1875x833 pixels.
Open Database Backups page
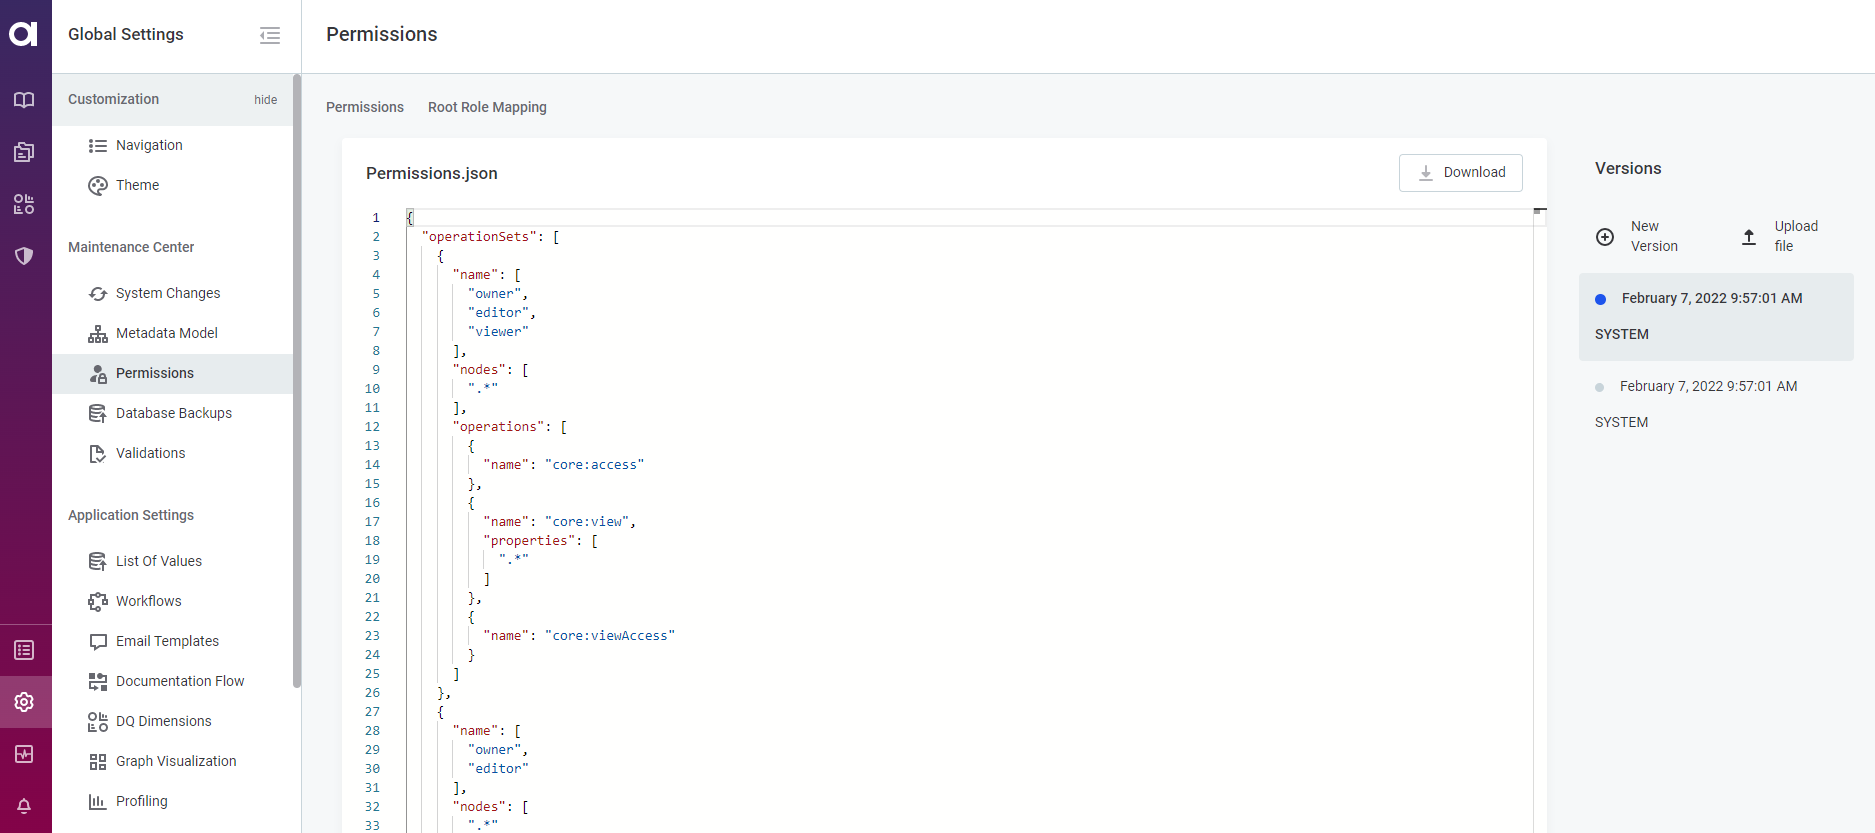click(172, 414)
